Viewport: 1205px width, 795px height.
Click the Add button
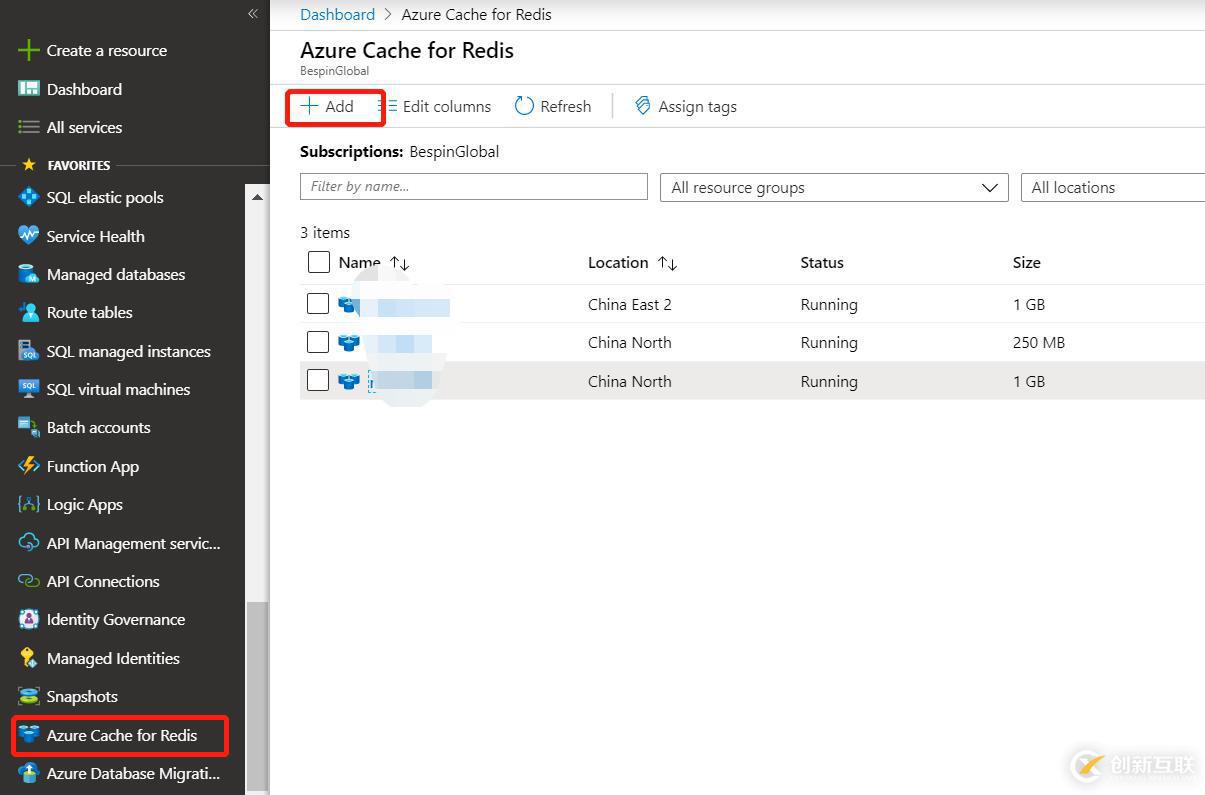pos(329,106)
